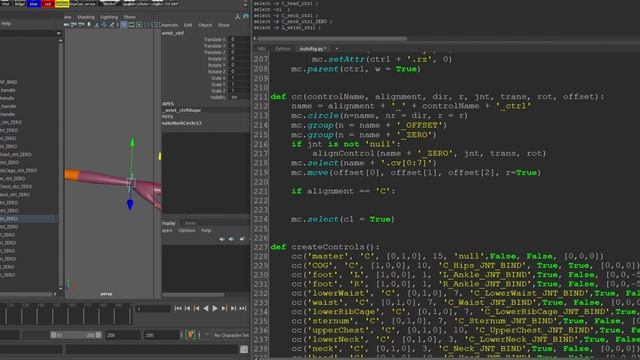Select the wrist_ctrlShape node in SHAPES

point(182,110)
